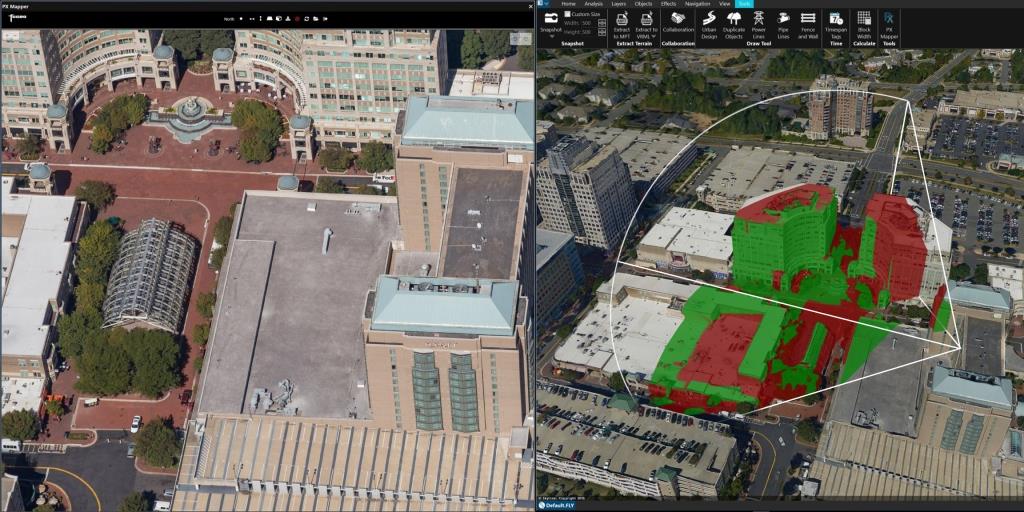Select the highlighted Tools ribbon tab
This screenshot has width=1024, height=512.
pos(744,4)
